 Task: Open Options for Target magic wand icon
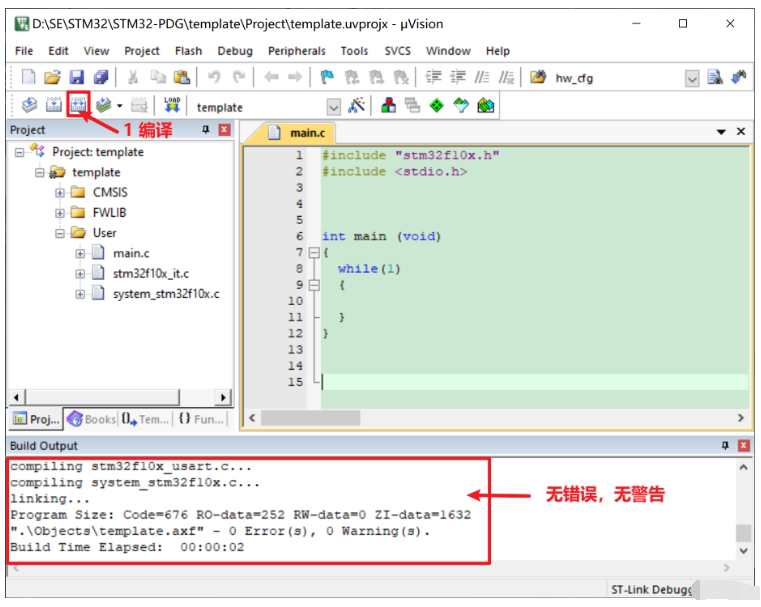click(356, 105)
